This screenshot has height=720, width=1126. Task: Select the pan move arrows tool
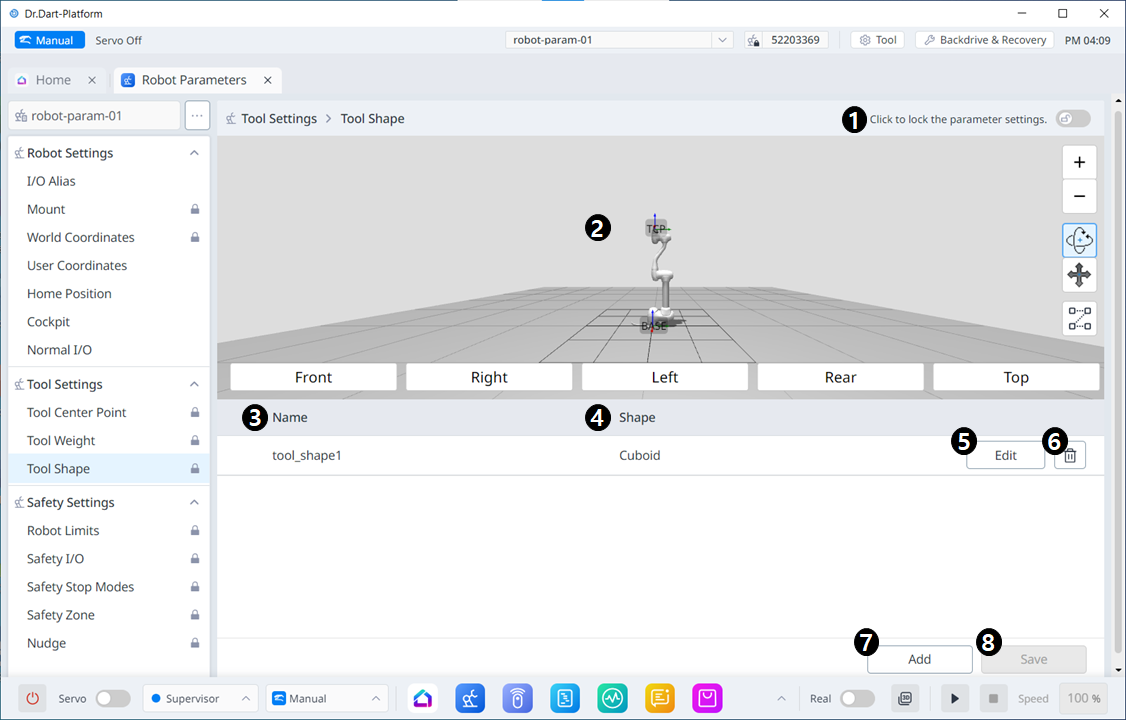(1079, 275)
